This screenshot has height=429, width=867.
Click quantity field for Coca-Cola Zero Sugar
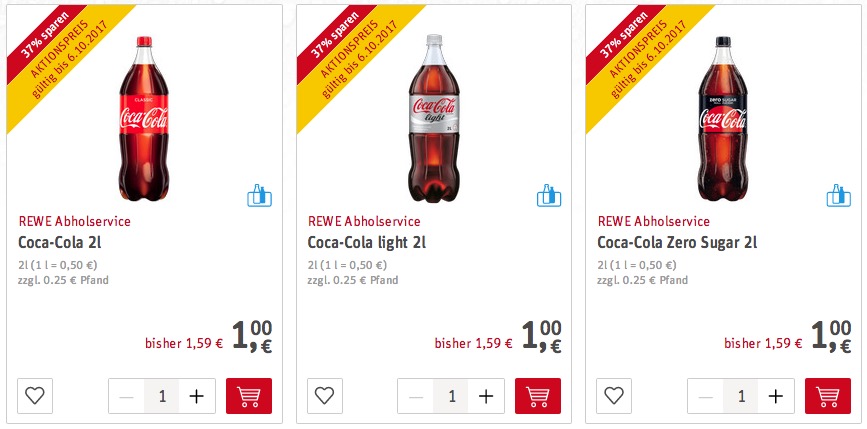741,396
